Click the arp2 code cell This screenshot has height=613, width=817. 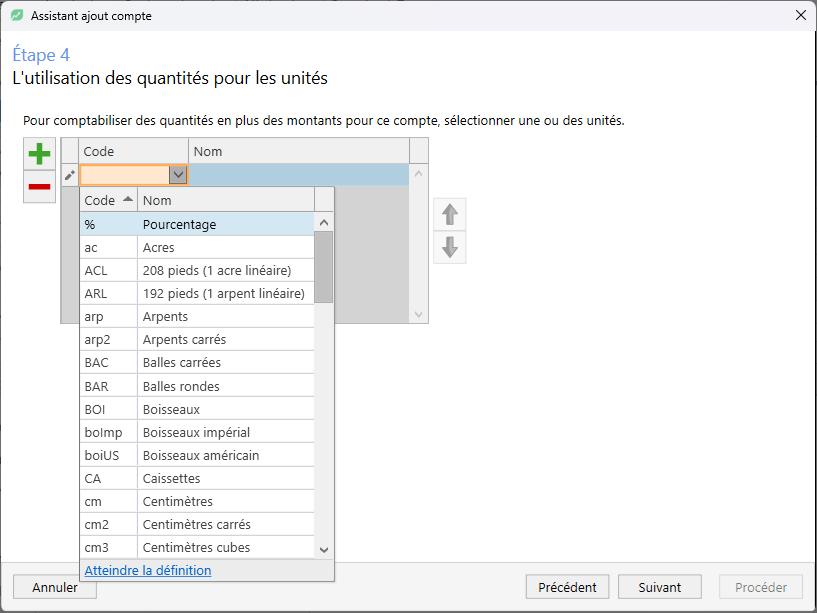pos(108,339)
